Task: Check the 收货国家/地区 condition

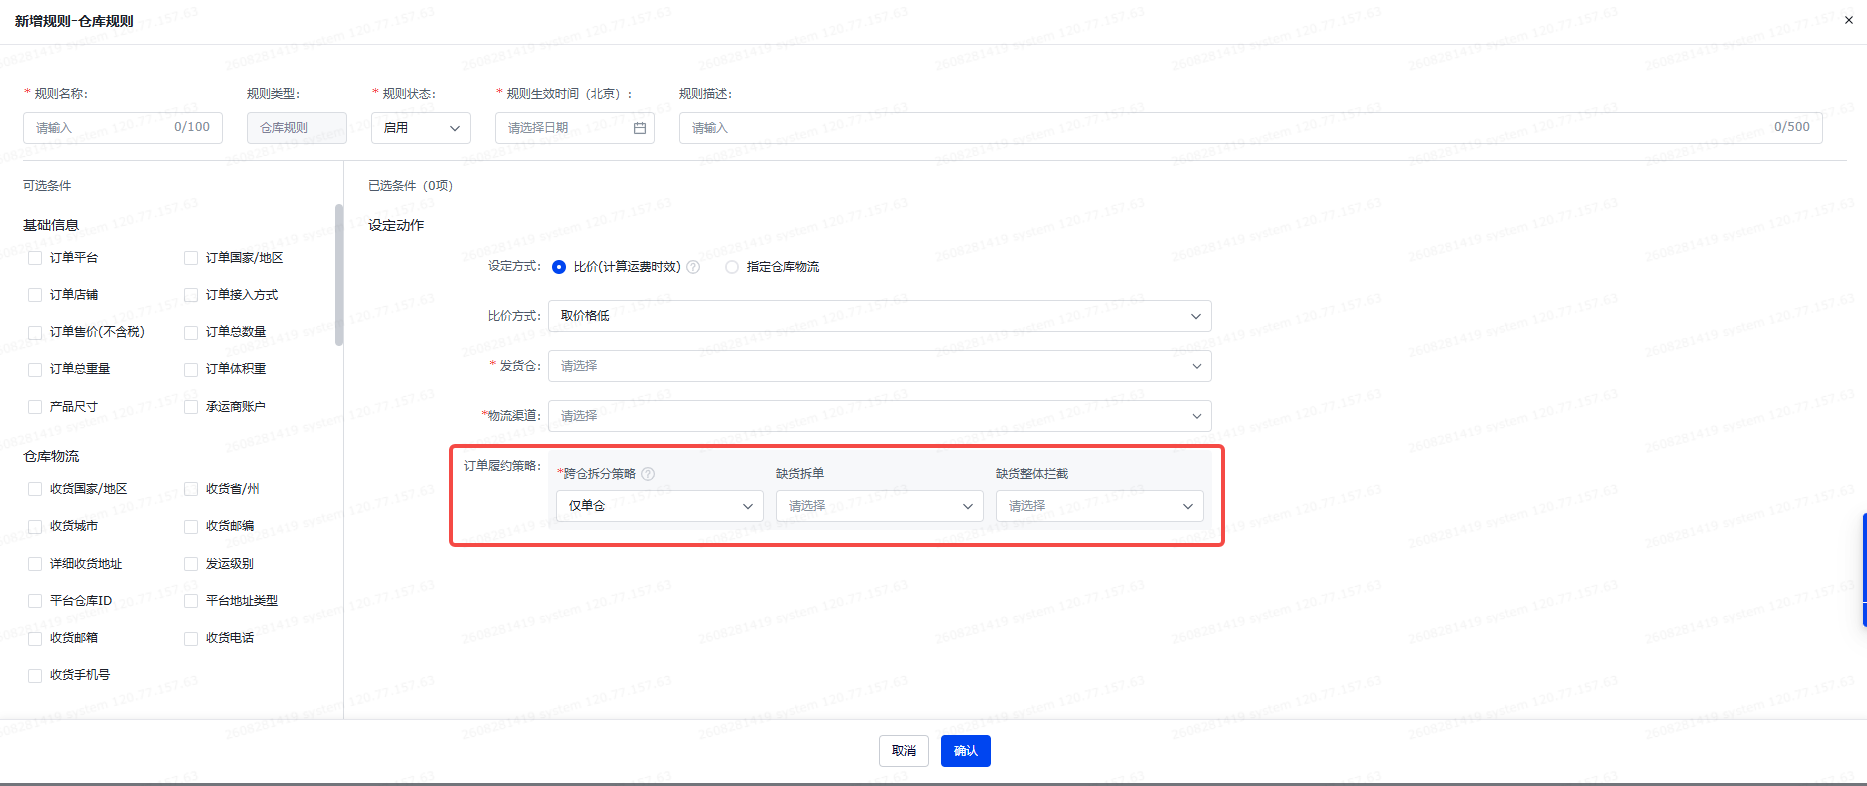Action: (x=35, y=489)
